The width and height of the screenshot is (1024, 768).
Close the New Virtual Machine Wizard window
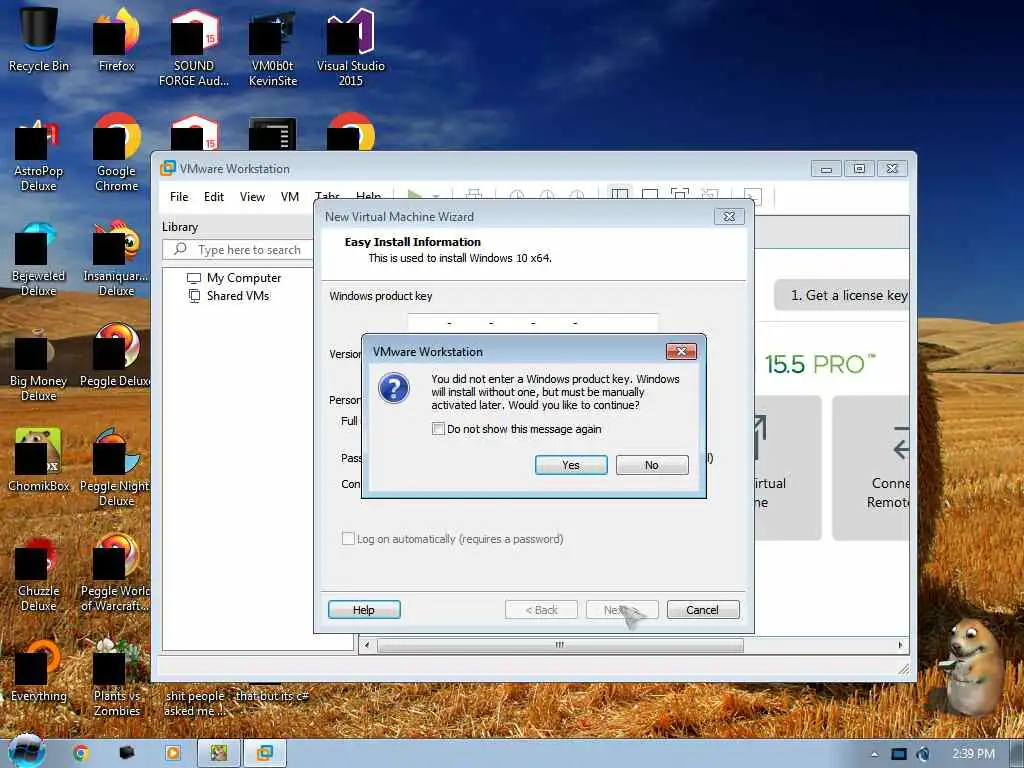point(729,216)
